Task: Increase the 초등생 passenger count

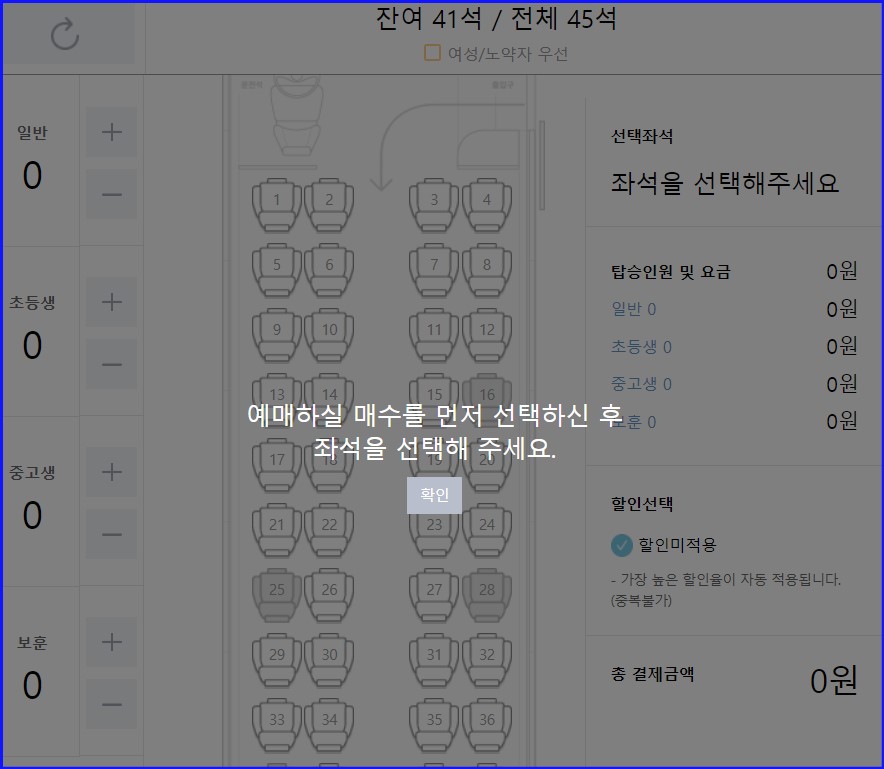Action: point(111,301)
